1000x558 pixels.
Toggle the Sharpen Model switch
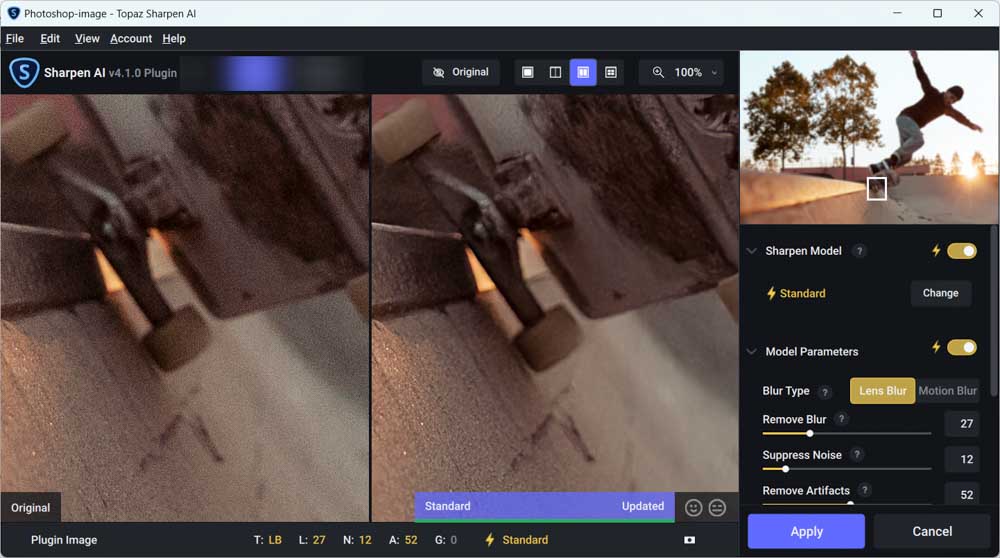pyautogui.click(x=962, y=251)
